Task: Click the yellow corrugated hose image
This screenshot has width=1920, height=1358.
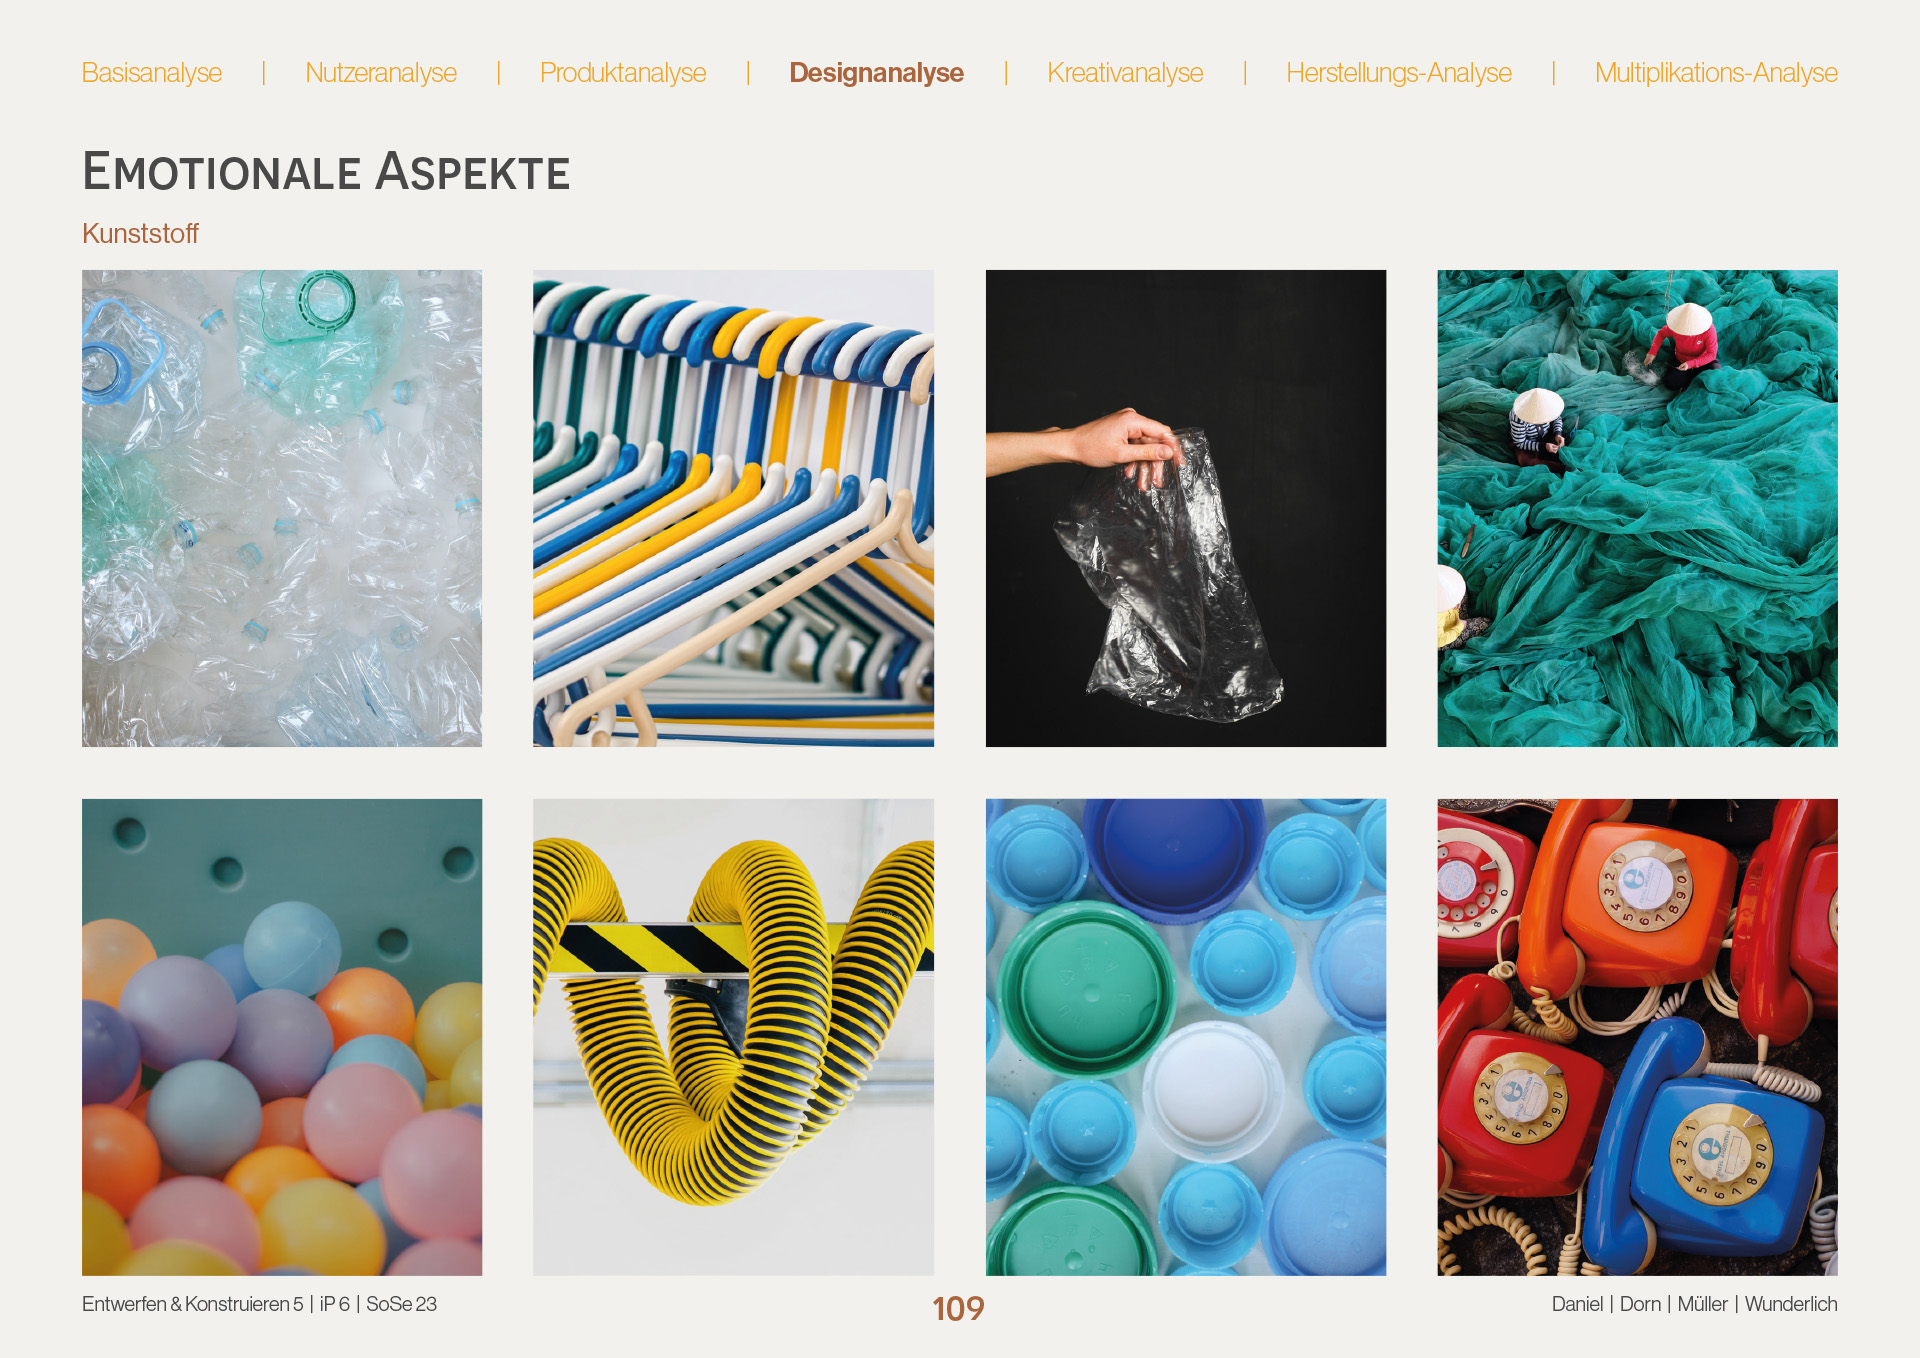Action: [733, 1037]
